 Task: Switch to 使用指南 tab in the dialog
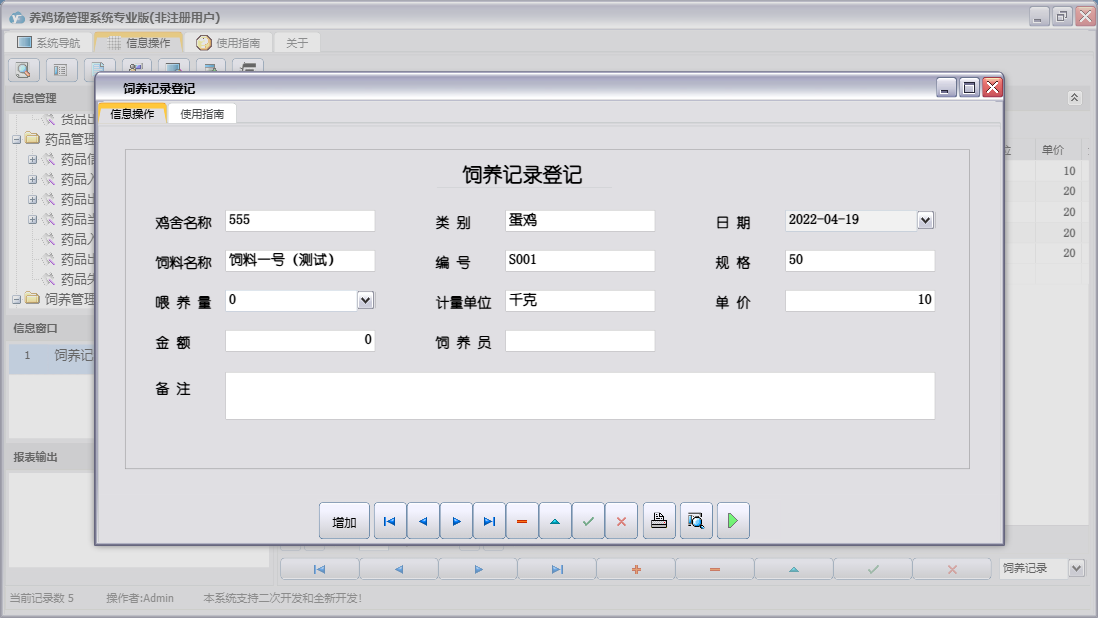202,114
